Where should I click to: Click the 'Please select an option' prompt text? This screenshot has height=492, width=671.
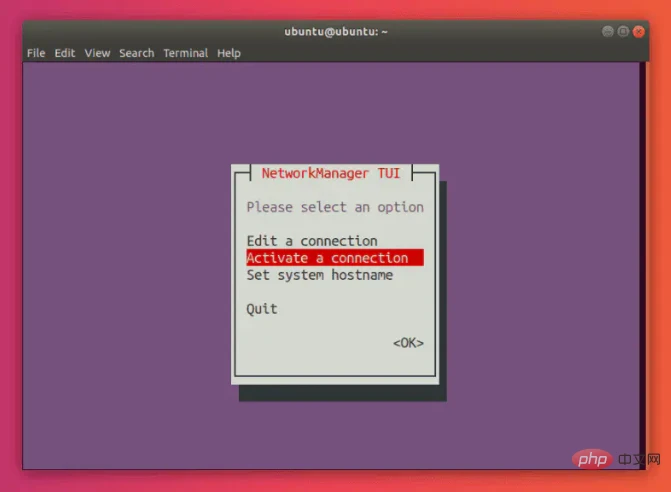[x=335, y=207]
